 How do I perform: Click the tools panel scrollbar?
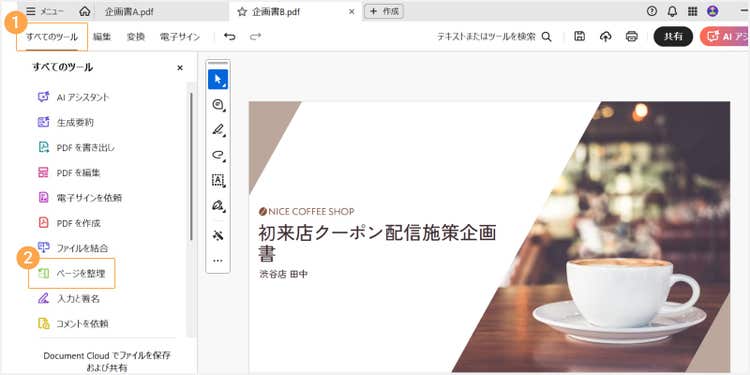[191, 165]
